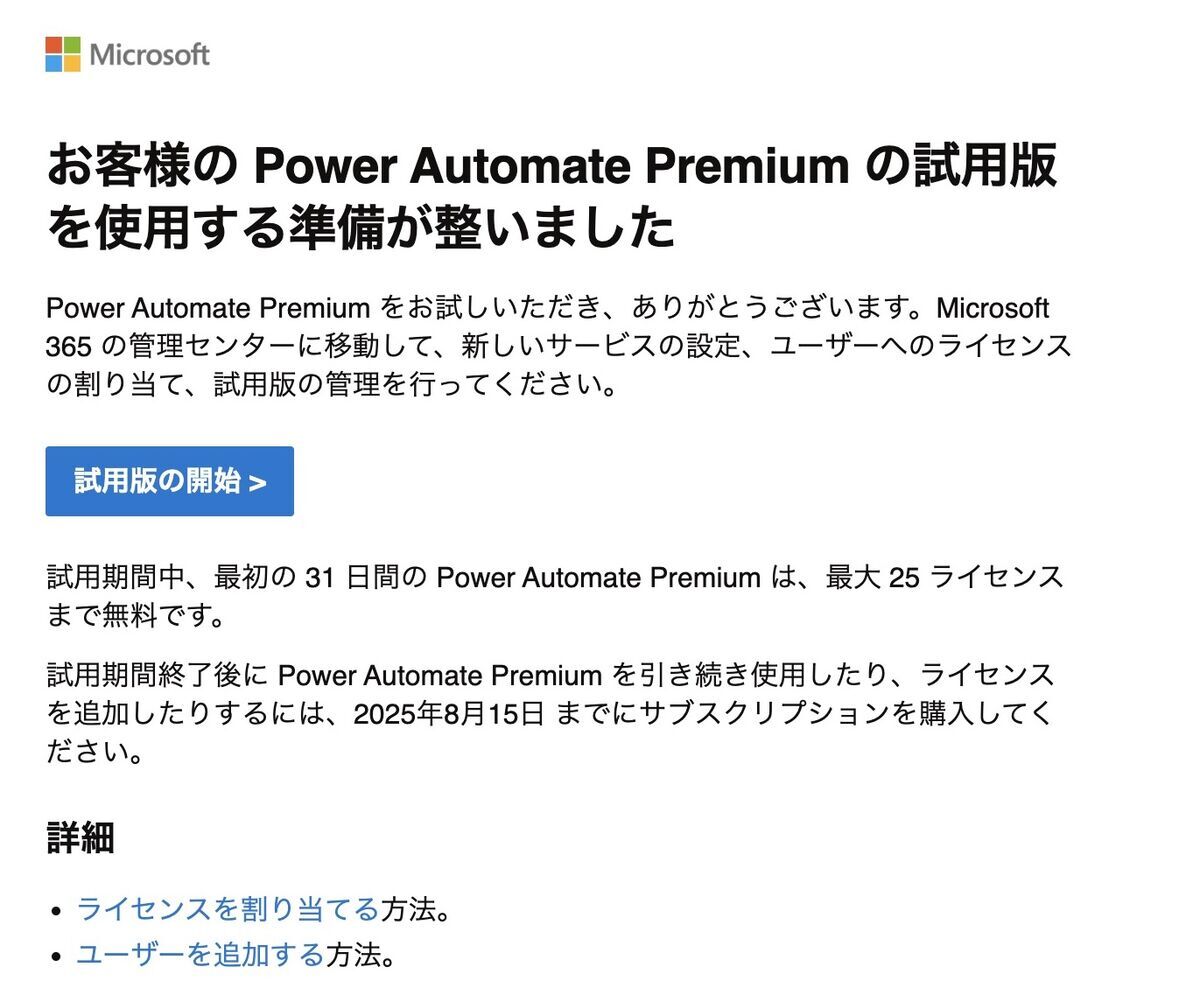Viewport: 1200px width, 1002px height.
Task: Click the first bullet link under 詳細
Action: pyautogui.click(x=228, y=910)
